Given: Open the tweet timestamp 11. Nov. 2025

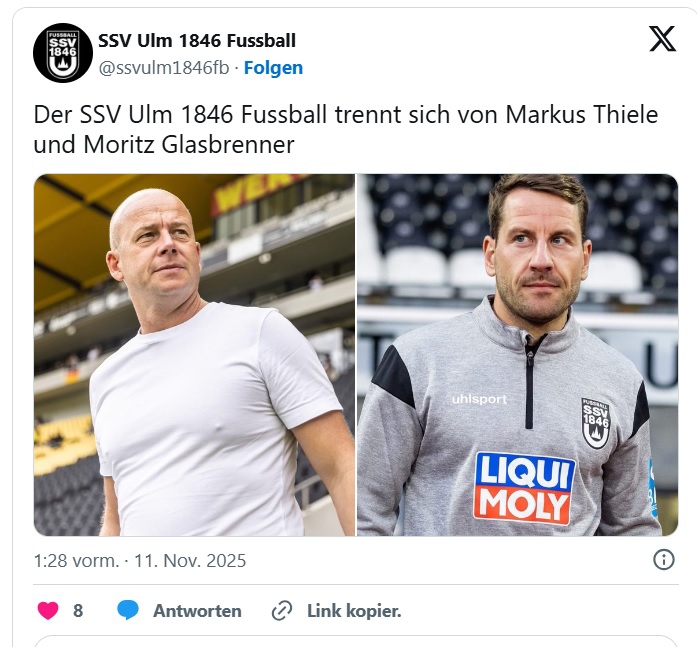Looking at the screenshot, I should 190,561.
